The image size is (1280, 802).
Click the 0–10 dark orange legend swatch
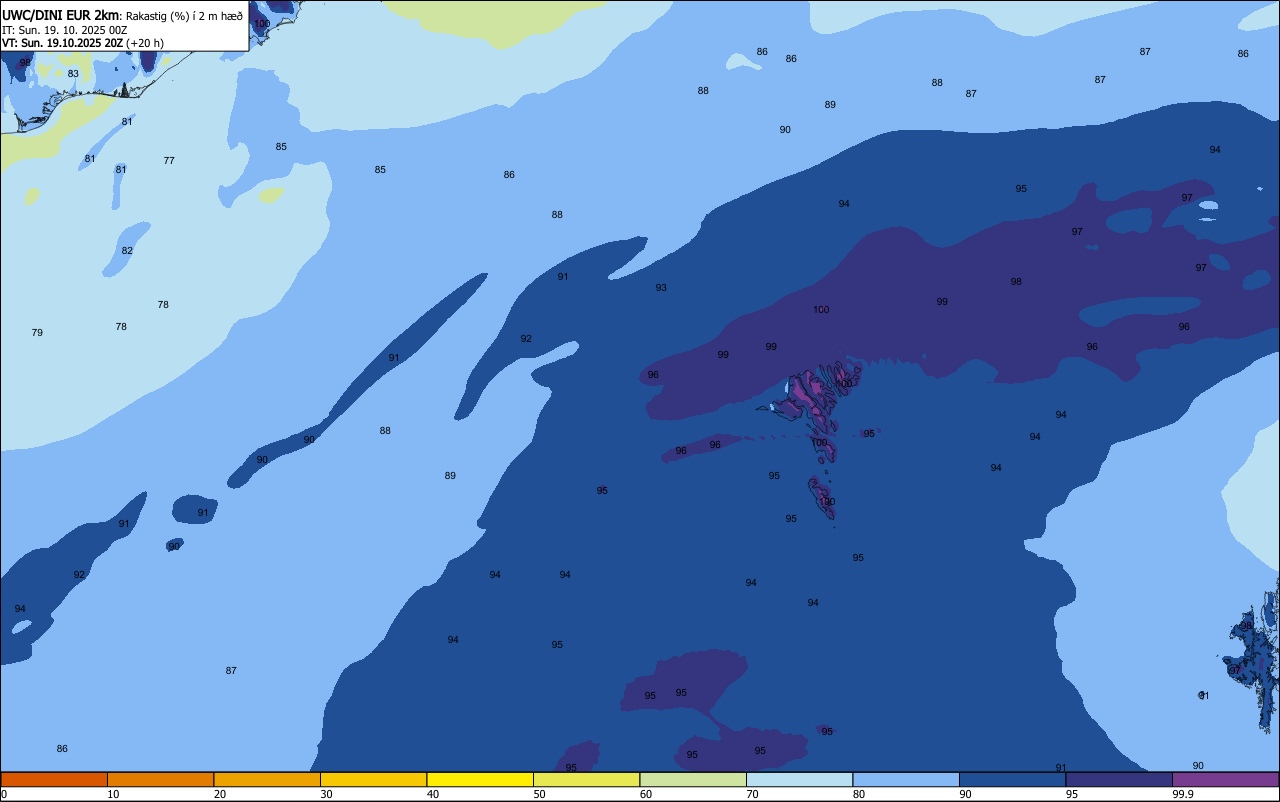[54, 779]
